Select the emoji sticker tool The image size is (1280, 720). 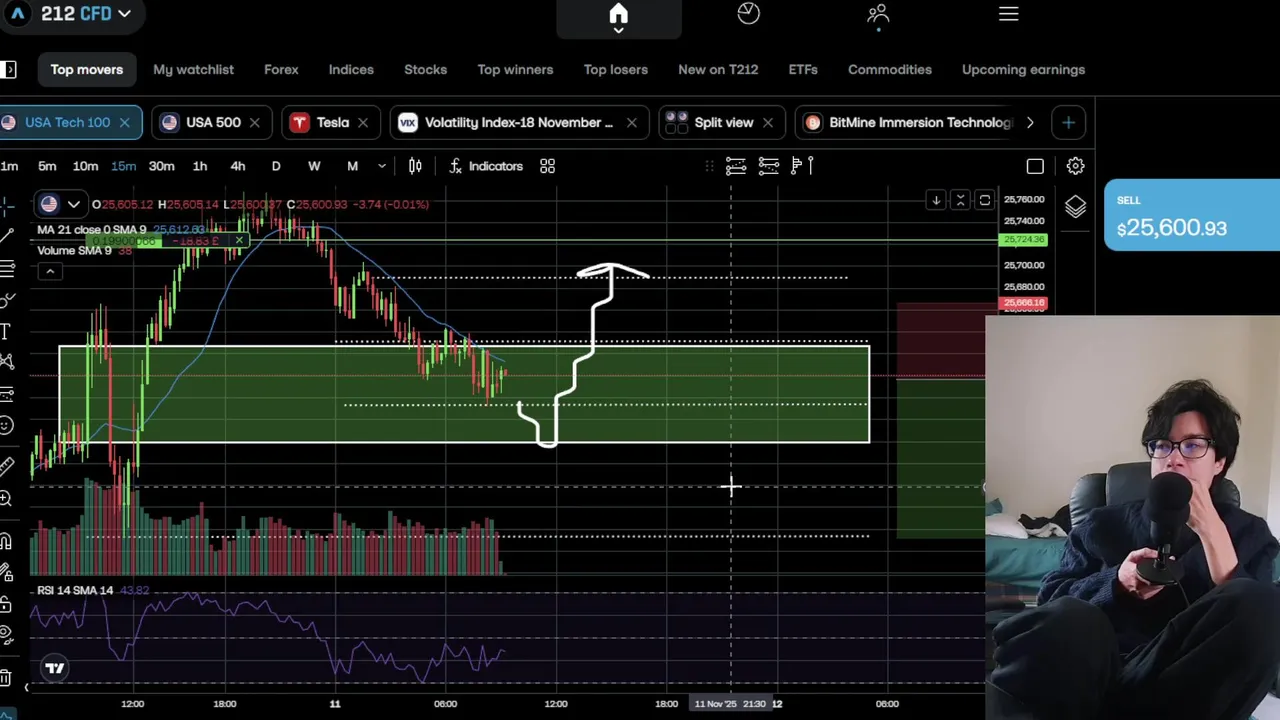click(6, 426)
